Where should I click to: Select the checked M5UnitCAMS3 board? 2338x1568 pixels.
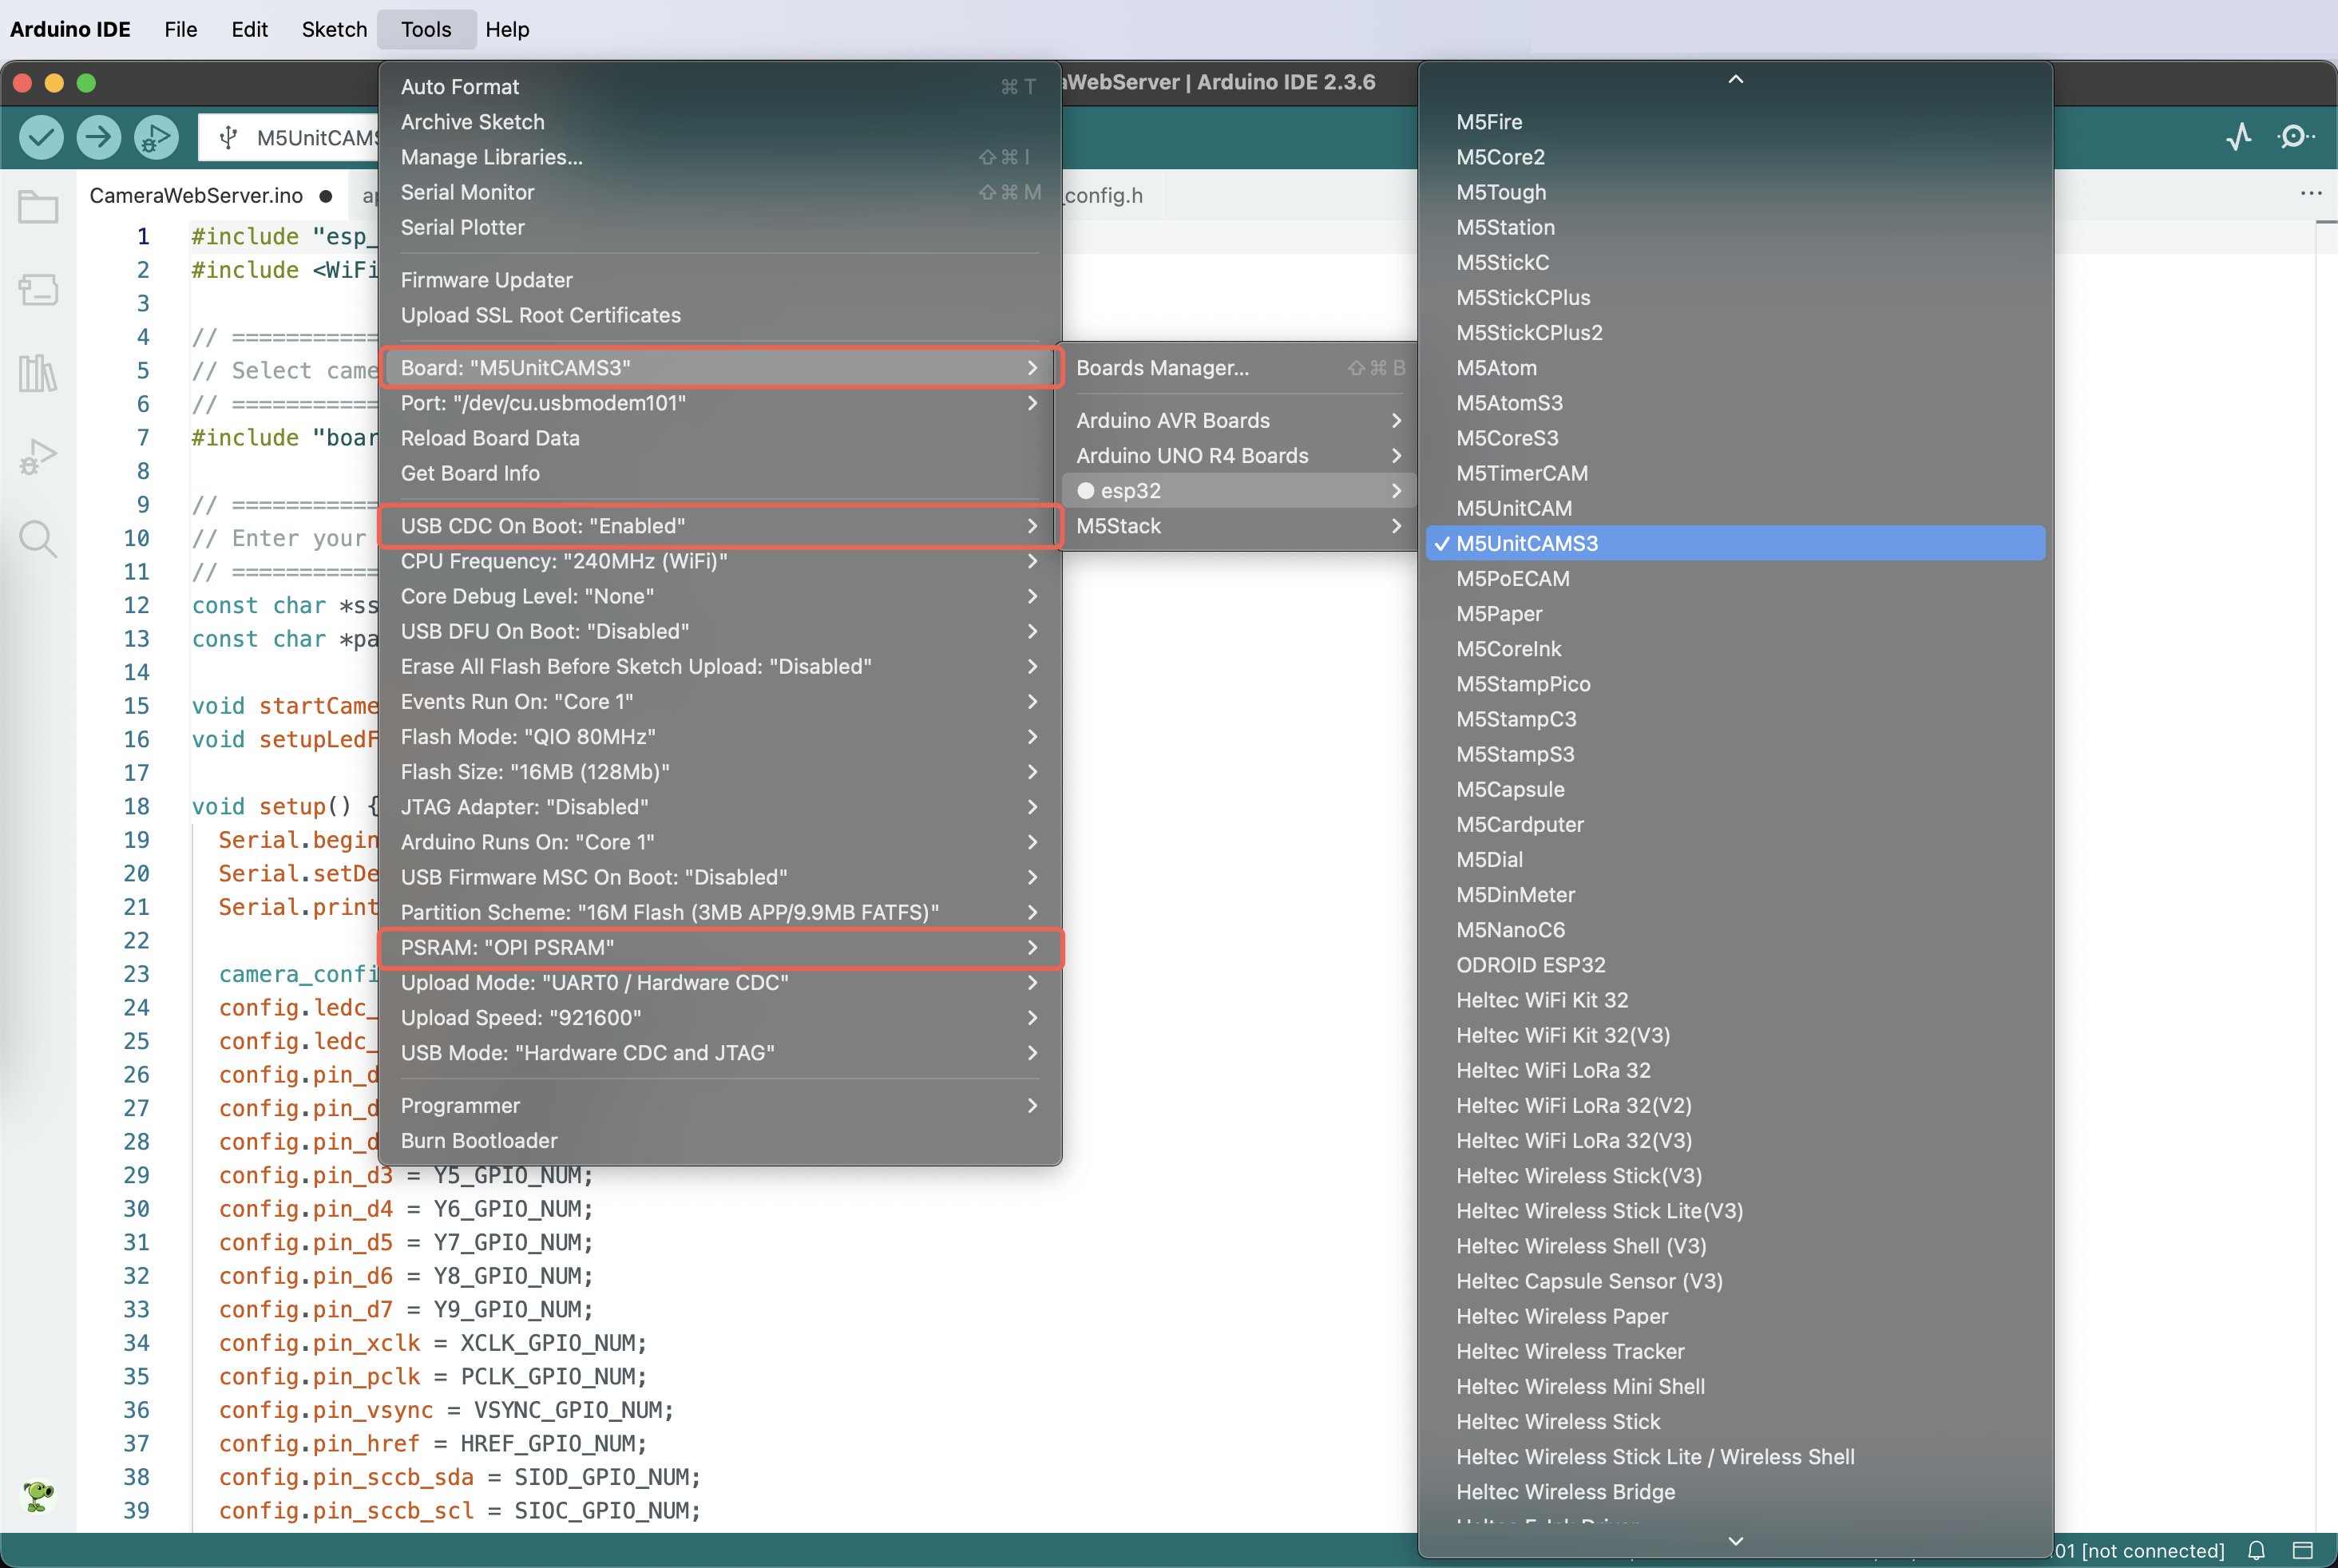click(x=1735, y=543)
